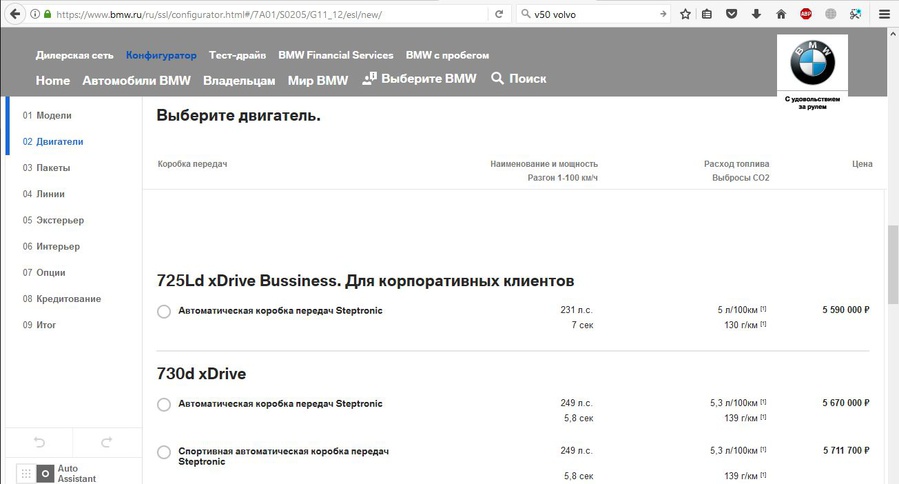Go to step 07 Опции
Image resolution: width=899 pixels, height=484 pixels.
[x=44, y=272]
